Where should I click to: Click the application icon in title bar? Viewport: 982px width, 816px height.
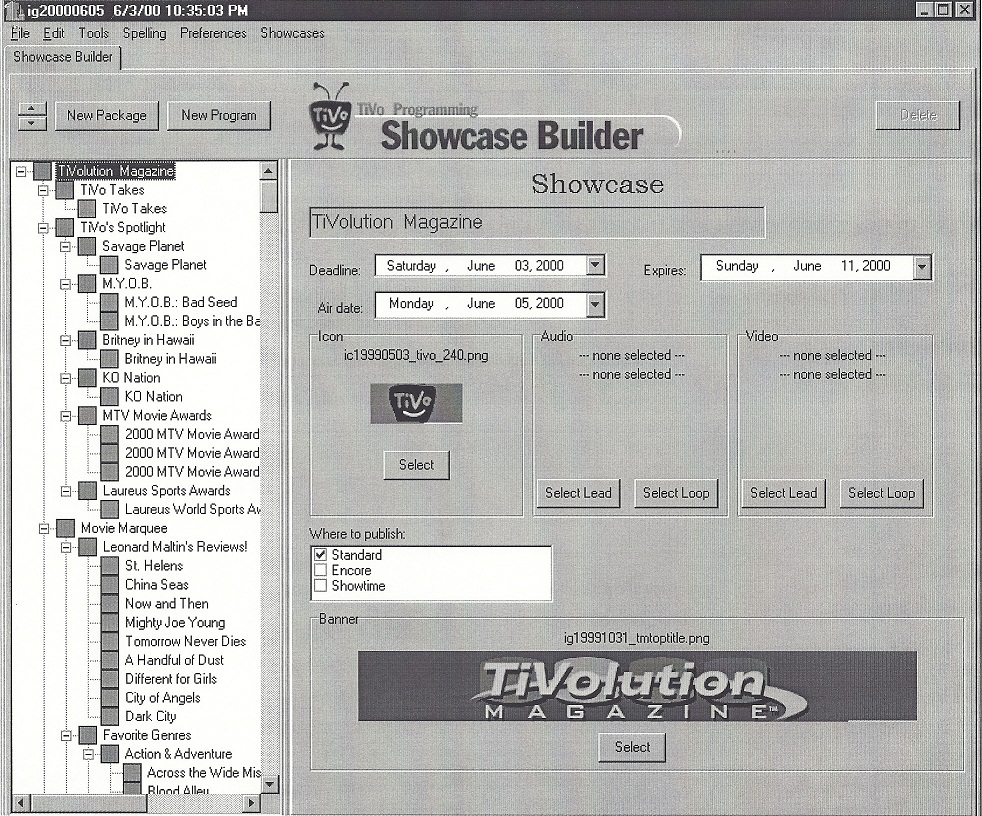coord(16,10)
